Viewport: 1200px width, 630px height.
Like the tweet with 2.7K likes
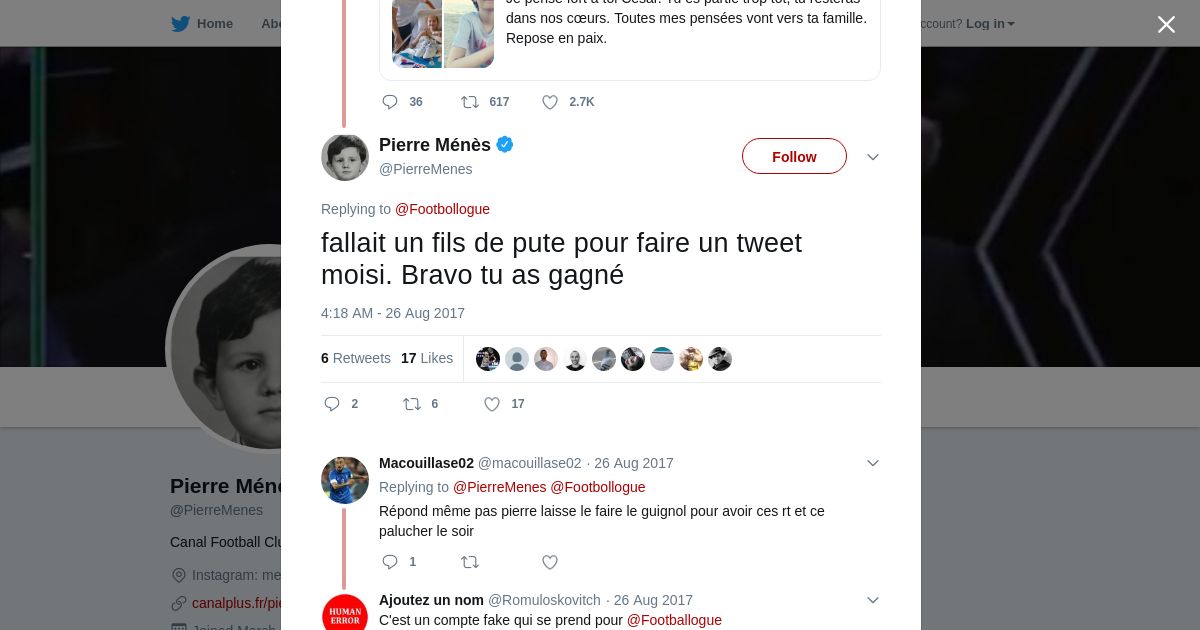tap(550, 102)
